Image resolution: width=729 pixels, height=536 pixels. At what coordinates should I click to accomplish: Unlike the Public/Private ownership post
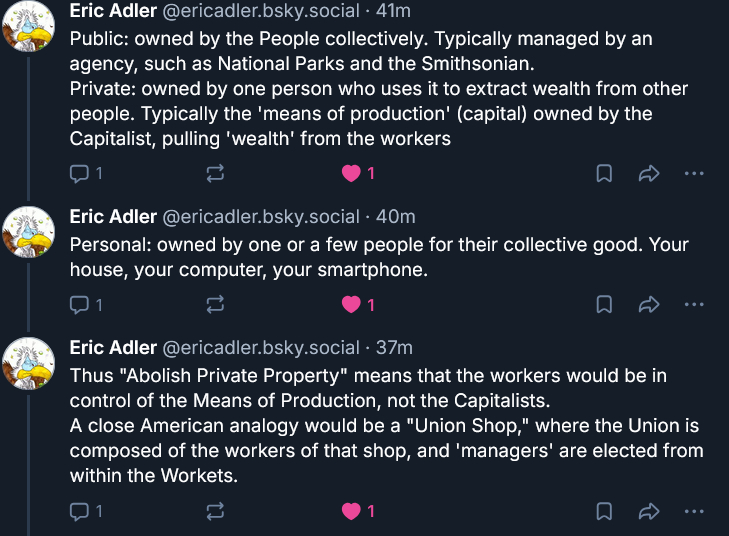point(351,173)
